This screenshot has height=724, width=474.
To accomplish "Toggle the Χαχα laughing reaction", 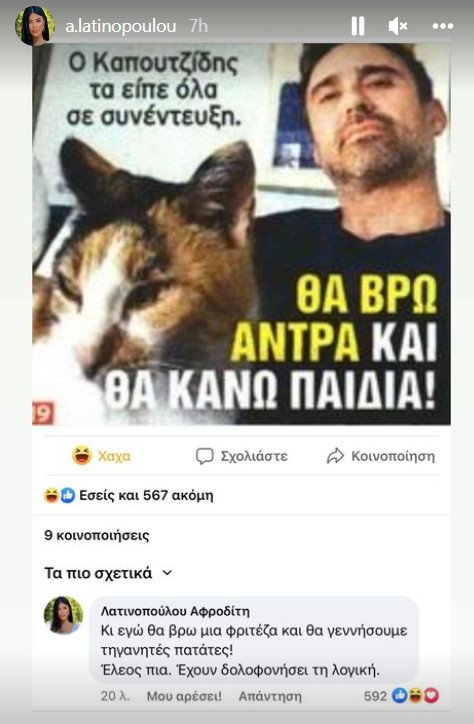I will coord(102,456).
